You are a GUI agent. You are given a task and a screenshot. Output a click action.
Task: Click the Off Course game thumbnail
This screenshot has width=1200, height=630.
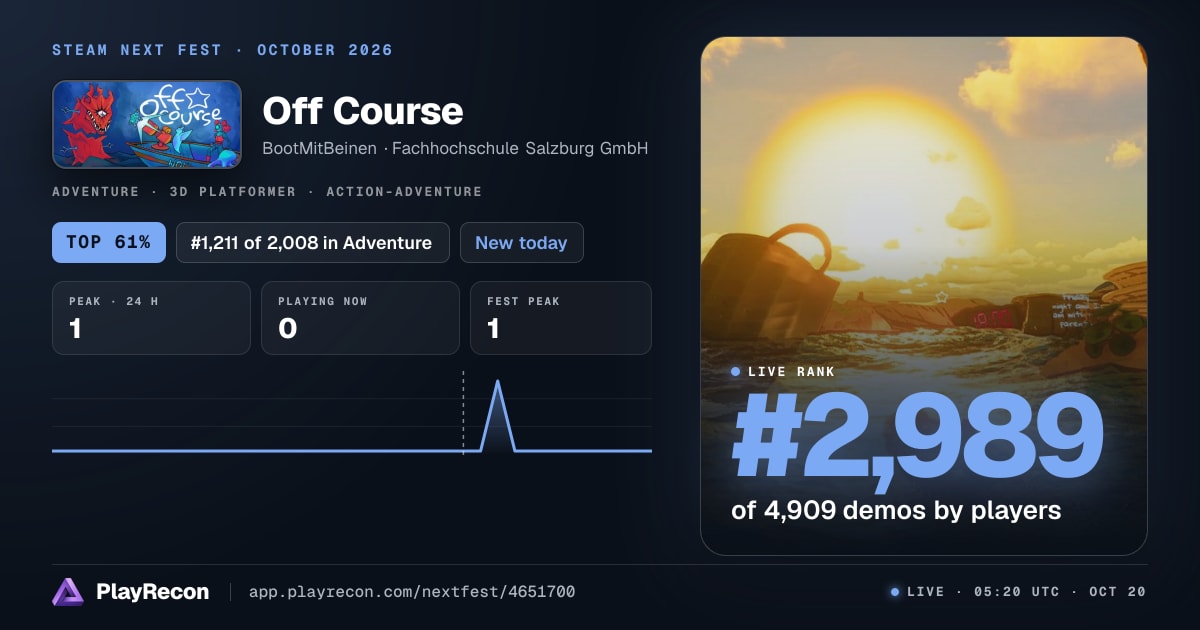tap(147, 125)
